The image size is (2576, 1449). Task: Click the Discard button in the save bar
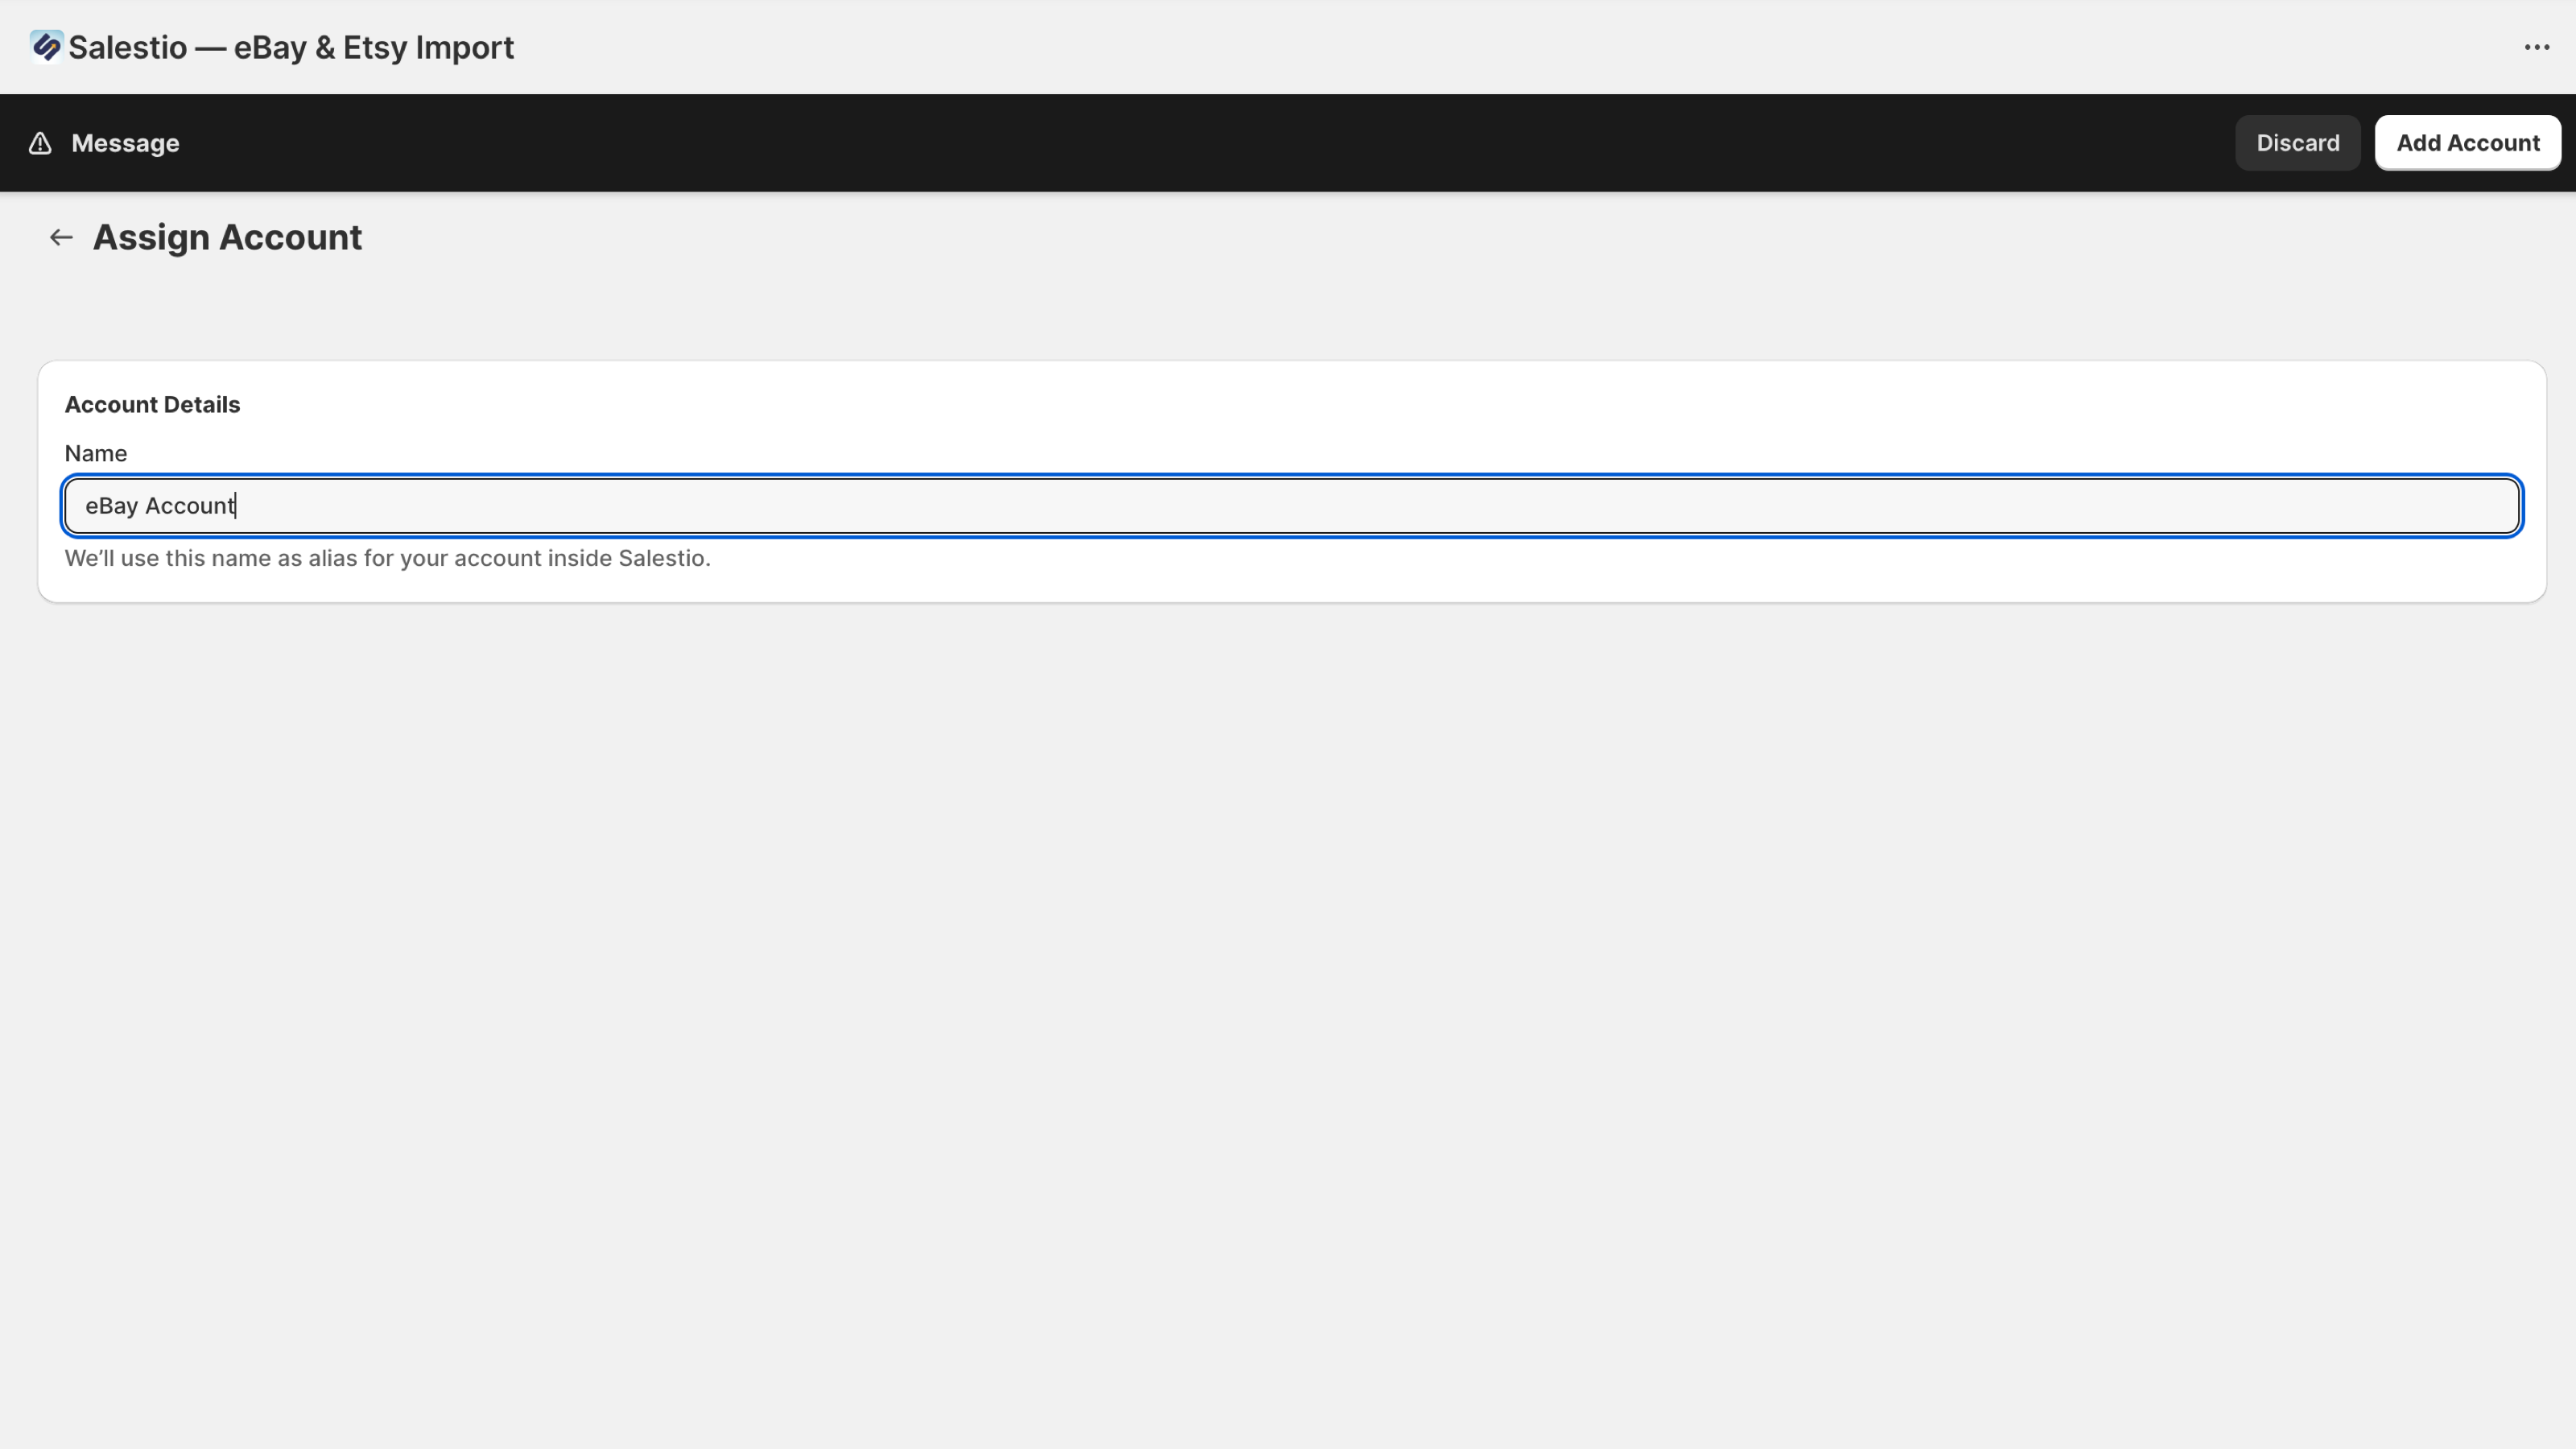tap(2297, 142)
